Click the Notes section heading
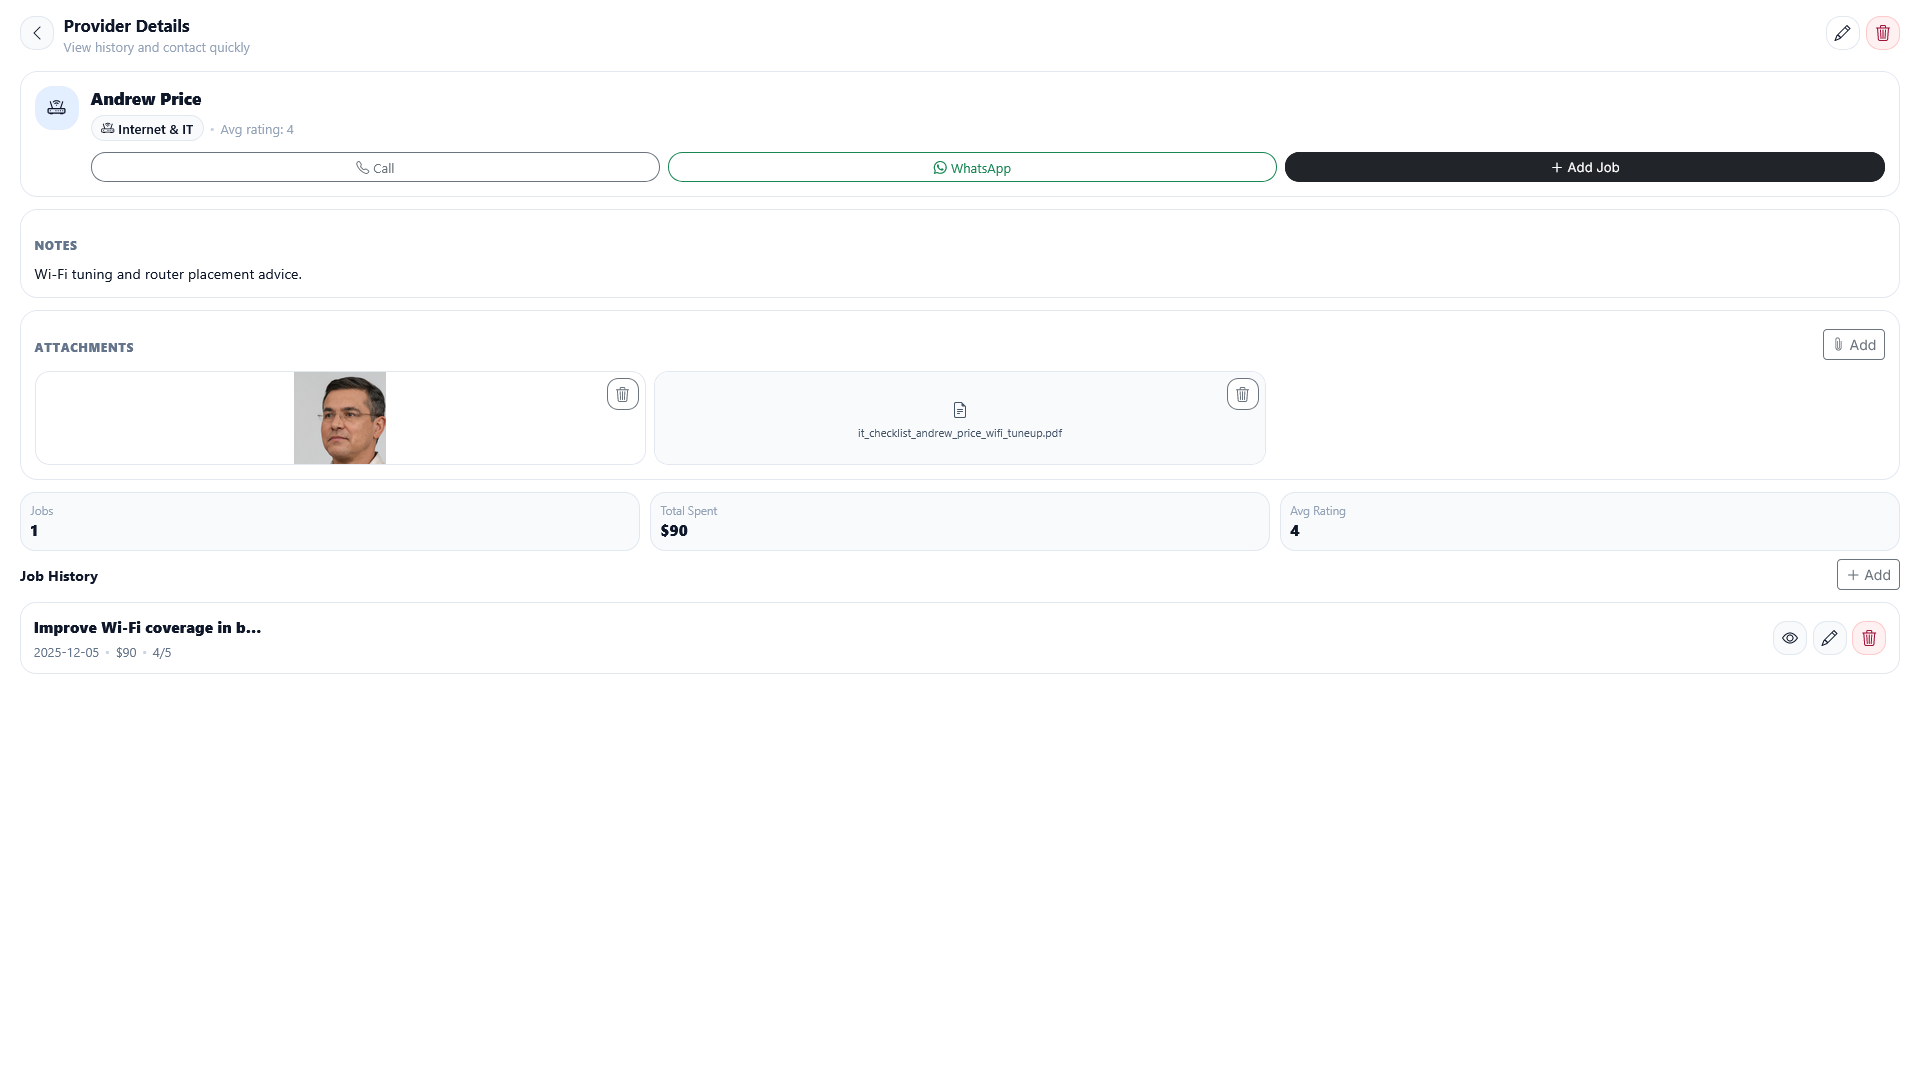 click(56, 245)
